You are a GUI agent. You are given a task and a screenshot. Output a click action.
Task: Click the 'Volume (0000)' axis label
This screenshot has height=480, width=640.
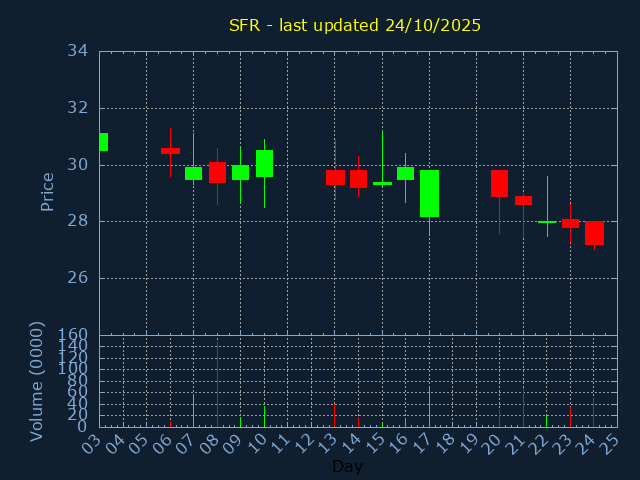[x=37, y=381]
